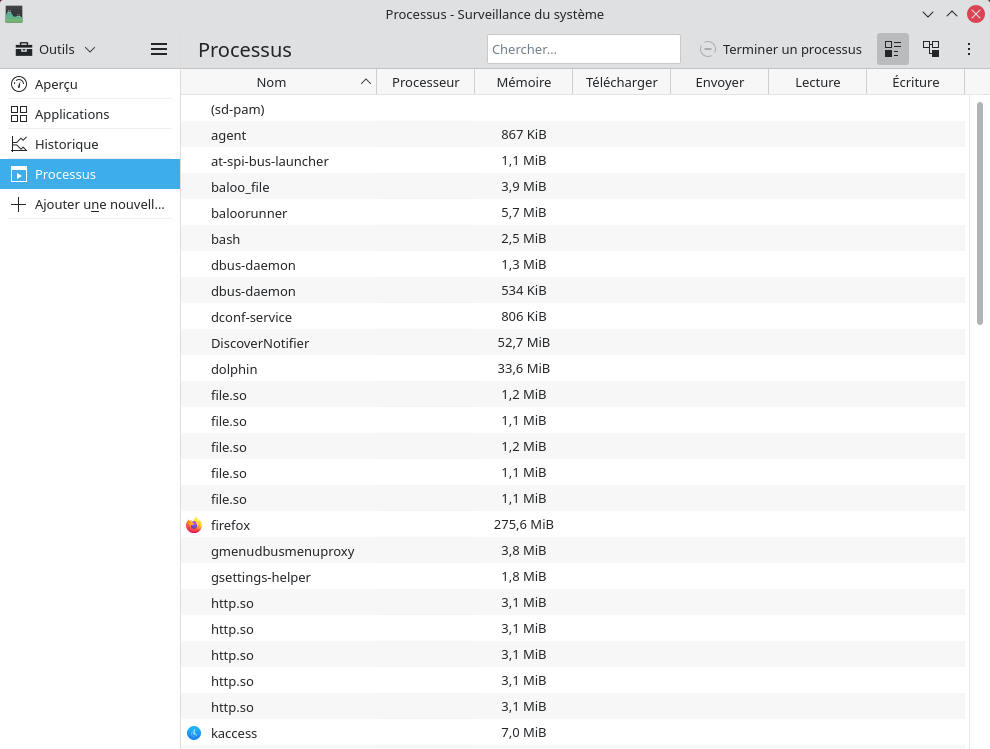Open the Applications page in sidebar
Screen dimensions: 990x749
[x=71, y=114]
